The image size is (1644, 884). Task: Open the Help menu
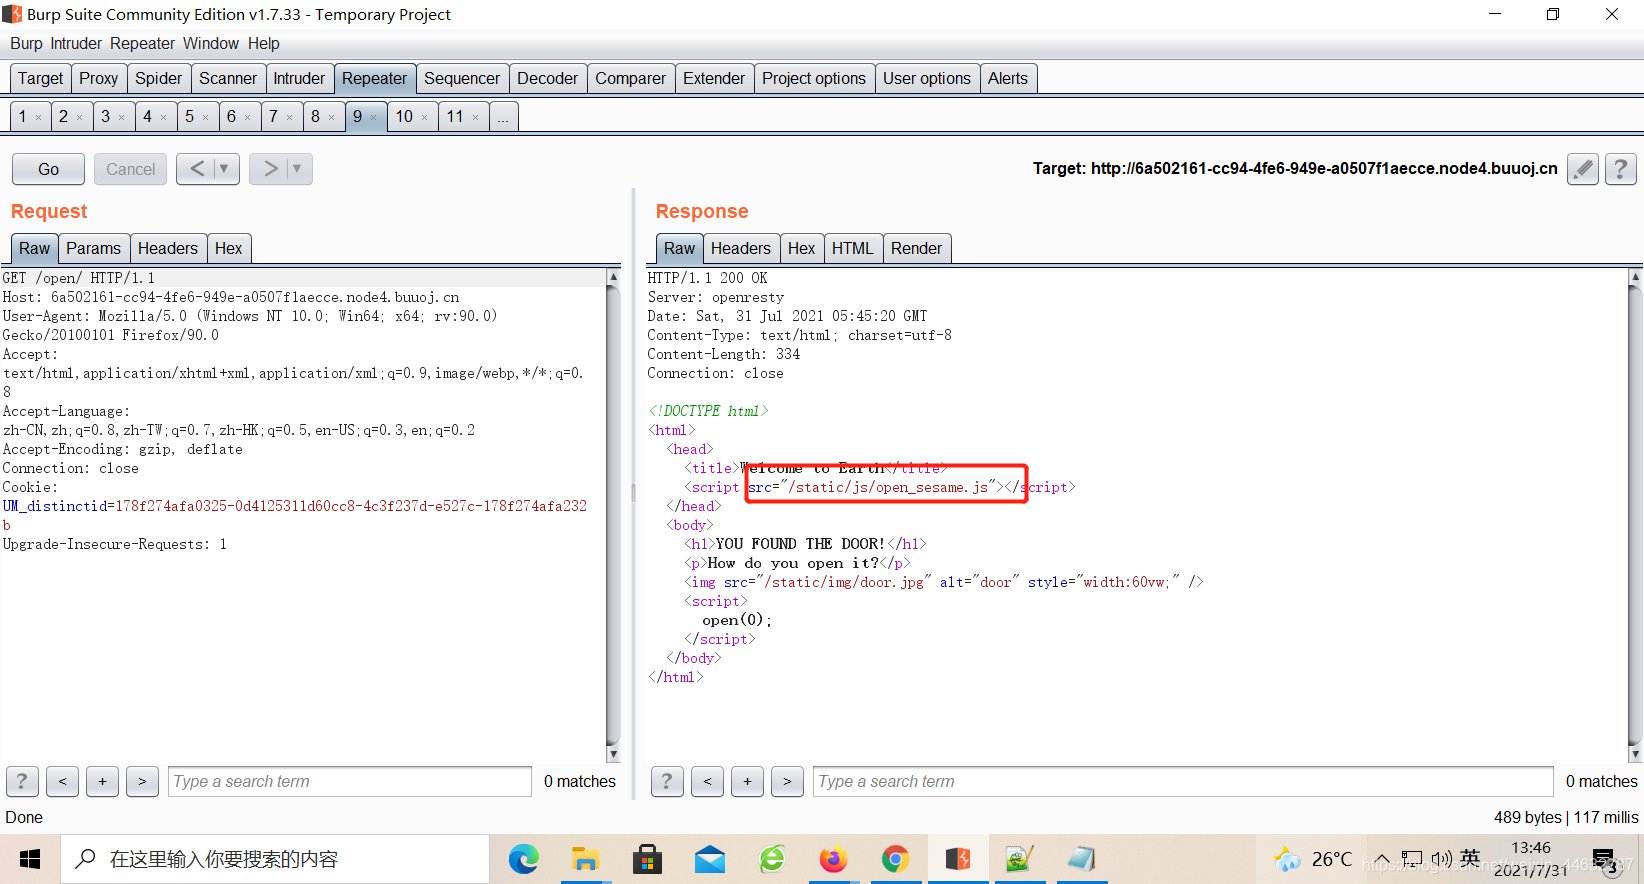click(x=264, y=43)
